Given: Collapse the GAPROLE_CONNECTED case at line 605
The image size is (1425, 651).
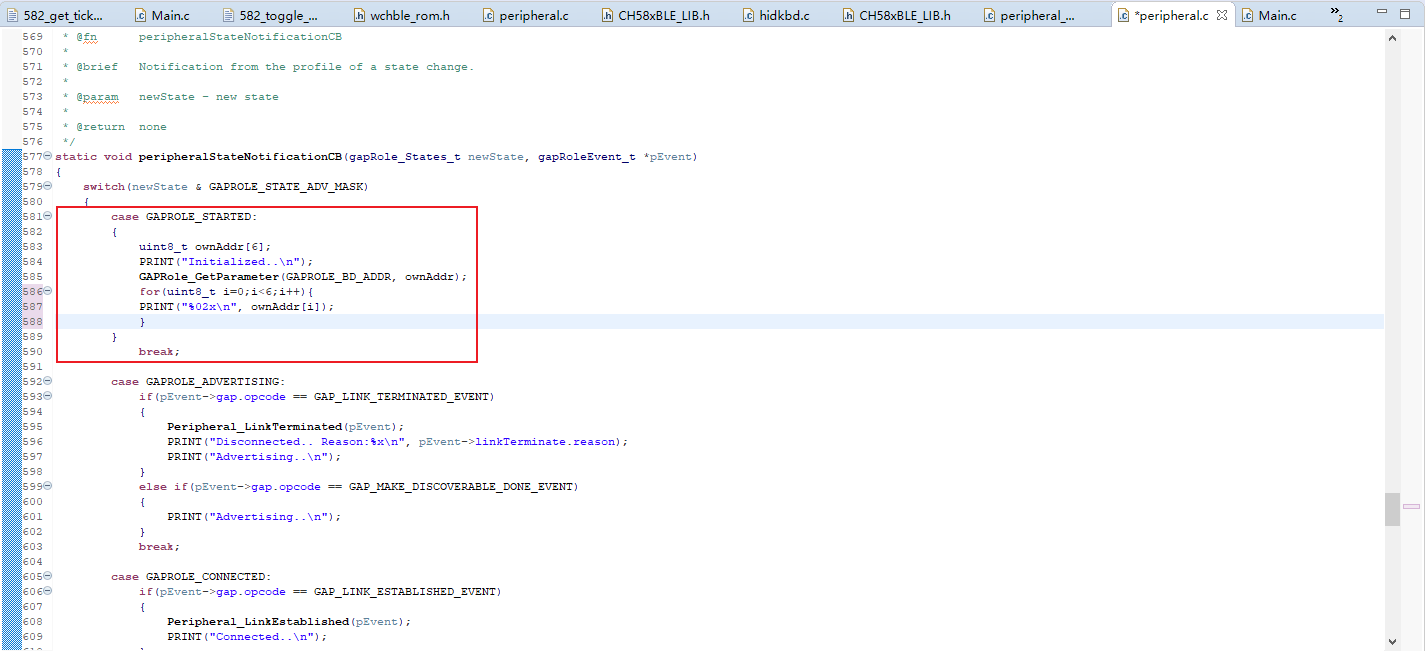Looking at the screenshot, I should point(48,577).
